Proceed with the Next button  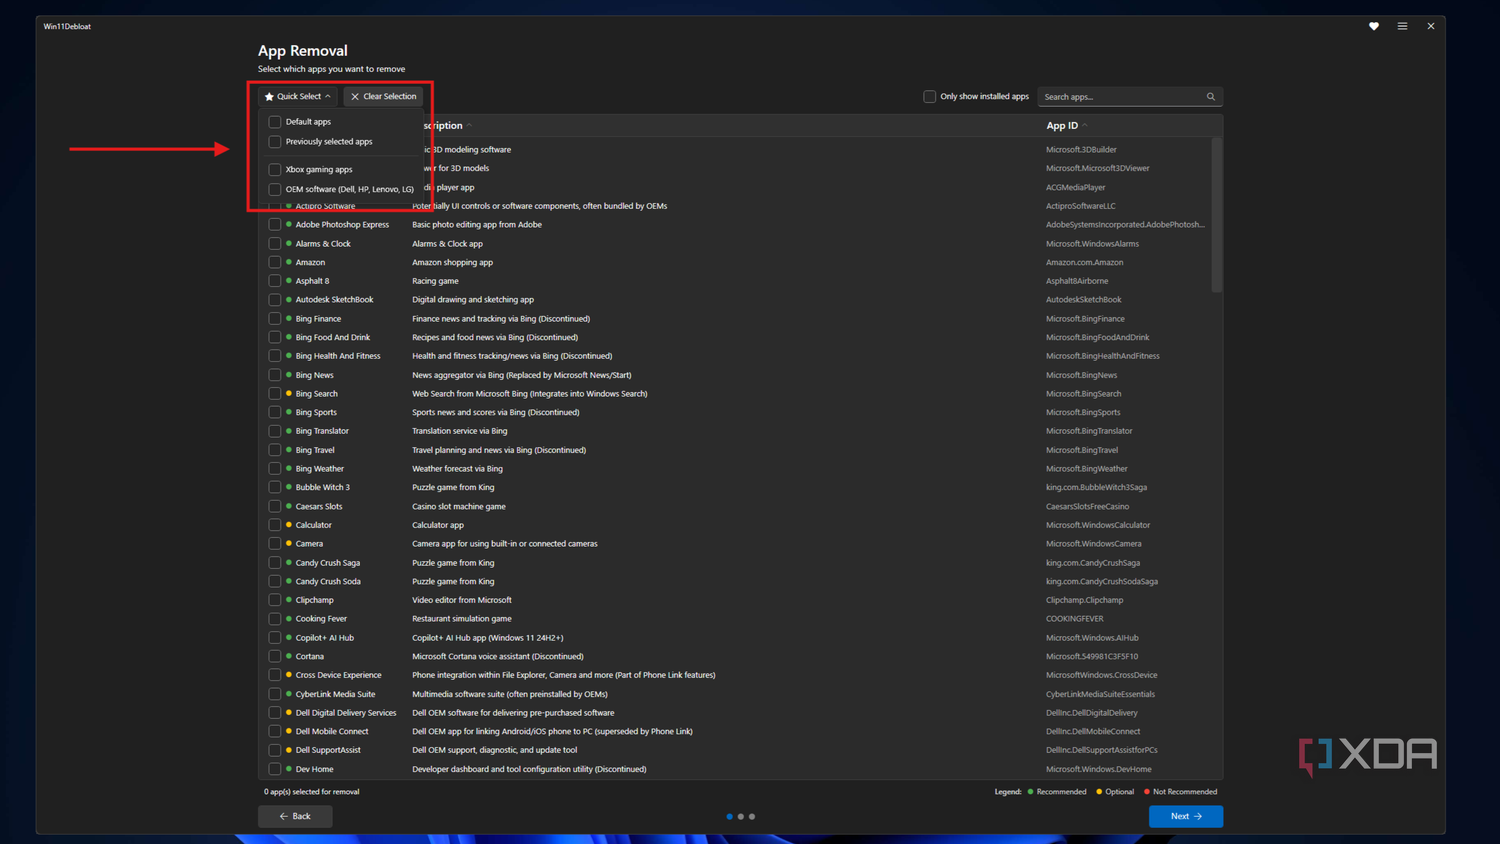[x=1186, y=816]
